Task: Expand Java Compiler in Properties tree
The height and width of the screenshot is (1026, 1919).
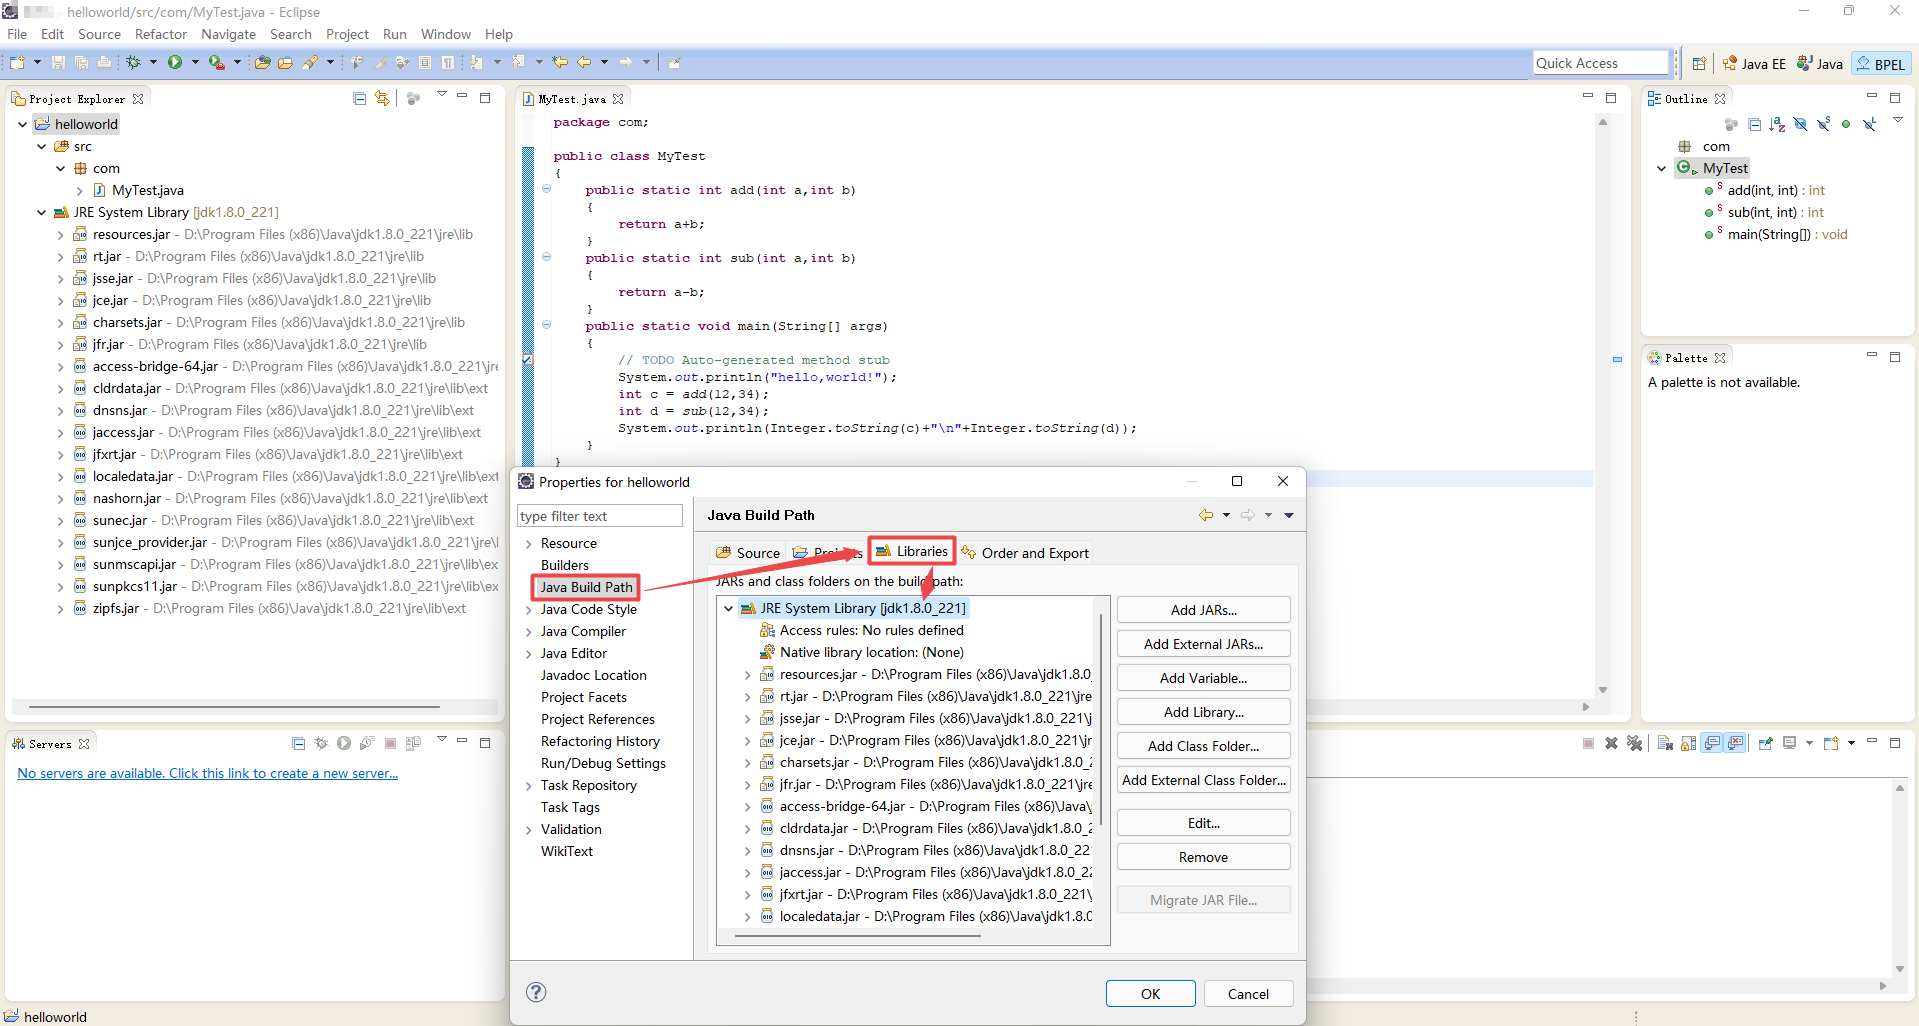Action: point(529,631)
